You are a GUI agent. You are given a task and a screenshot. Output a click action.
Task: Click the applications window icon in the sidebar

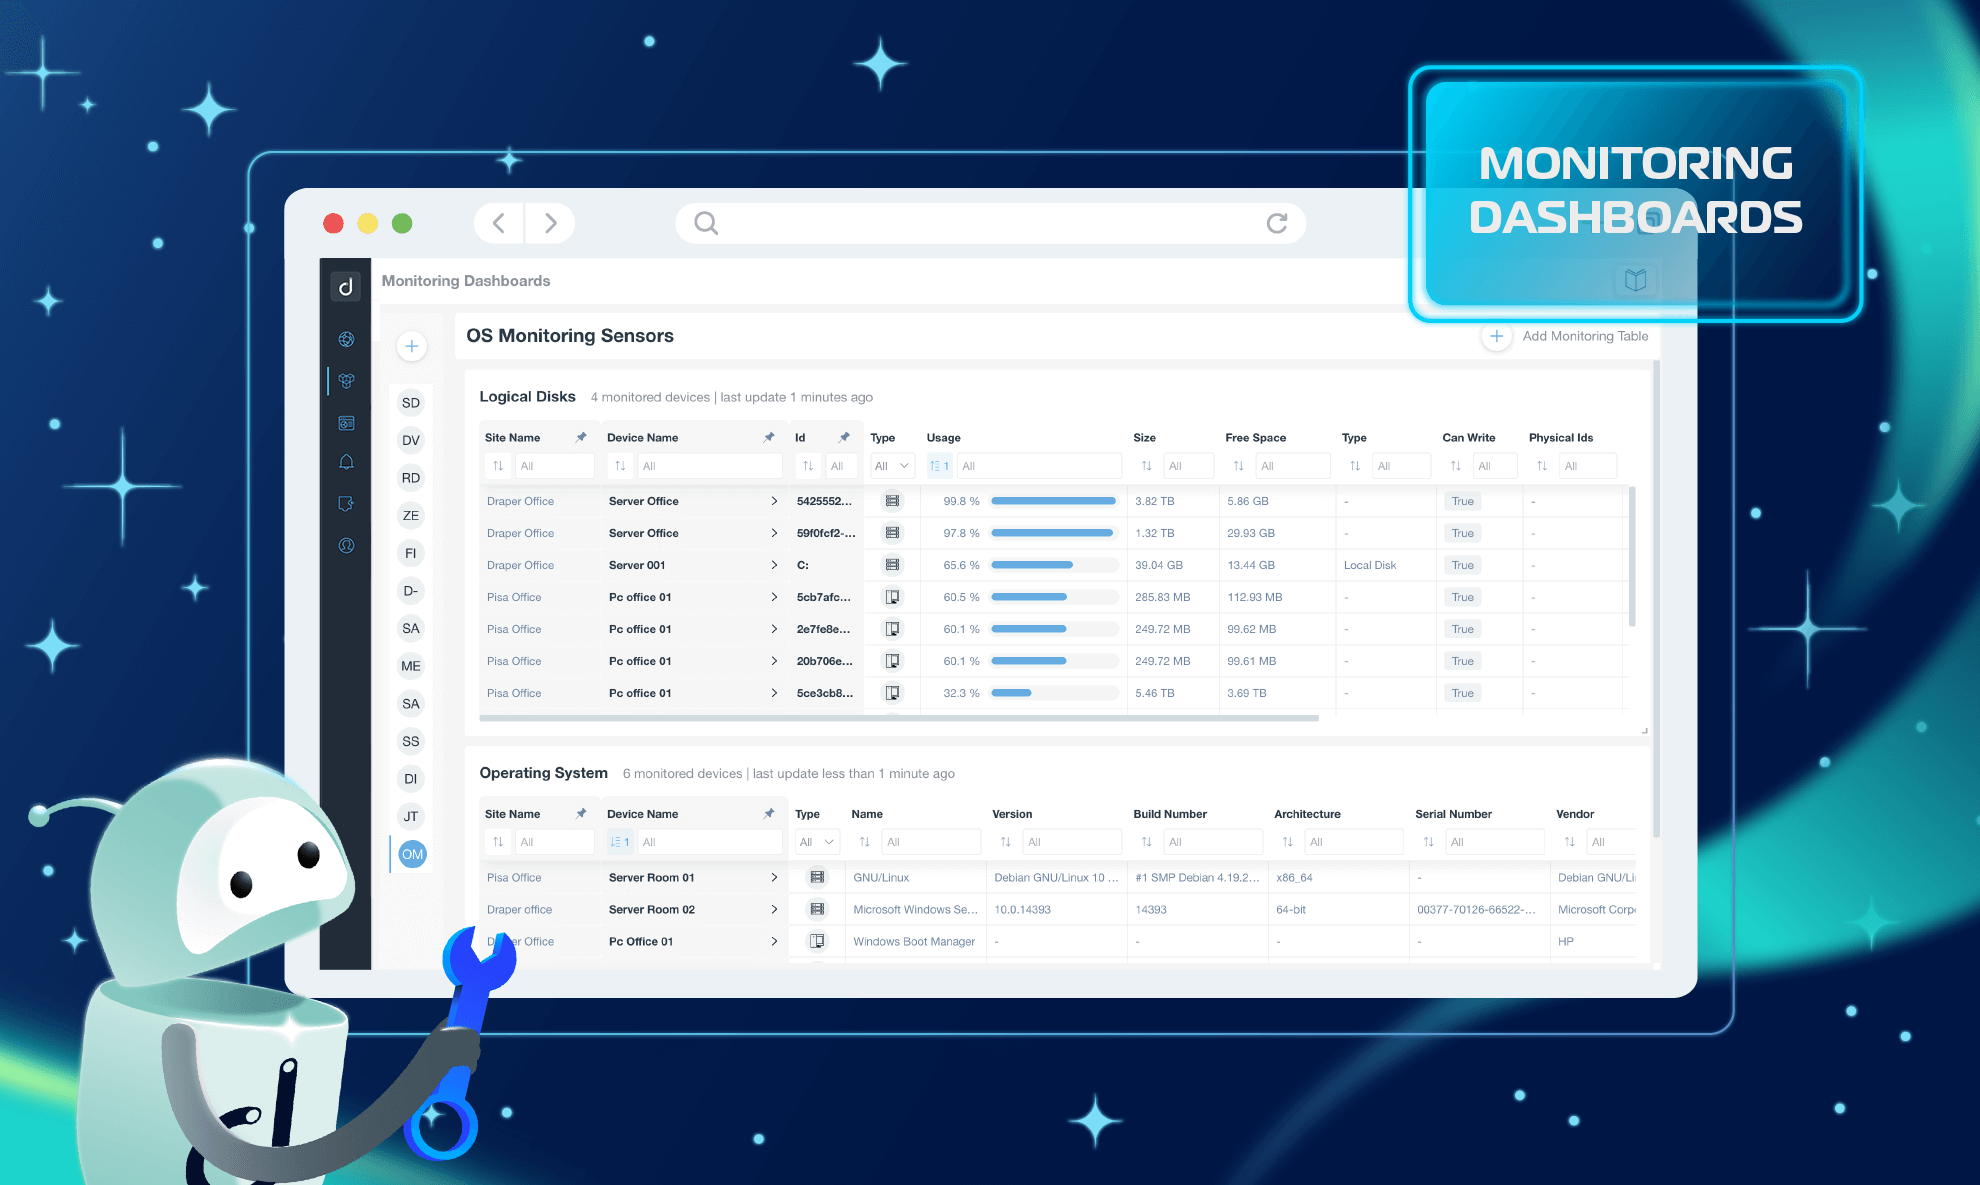coord(346,423)
